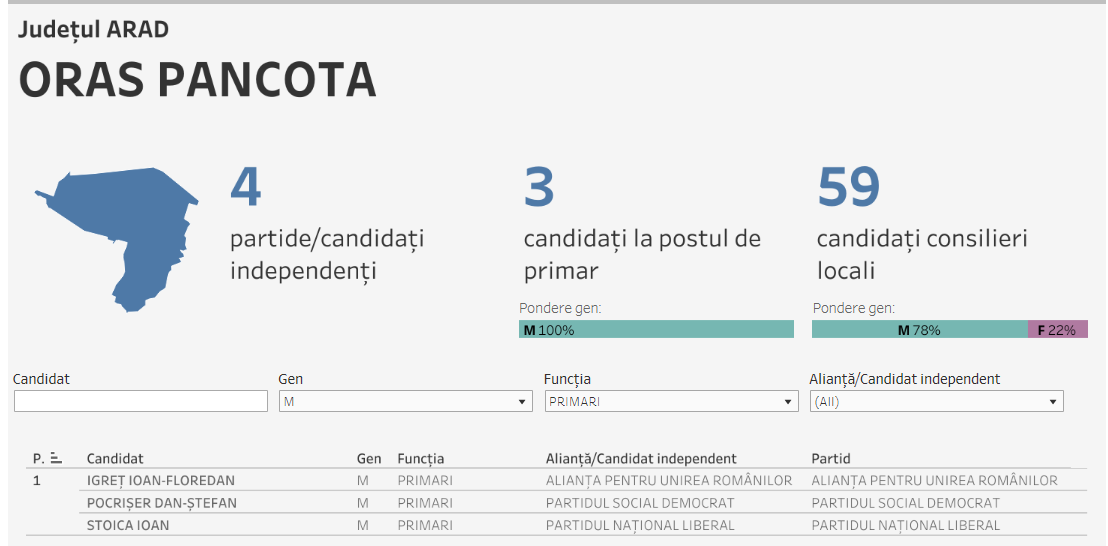Click the blue Pancota map shape

point(120,228)
